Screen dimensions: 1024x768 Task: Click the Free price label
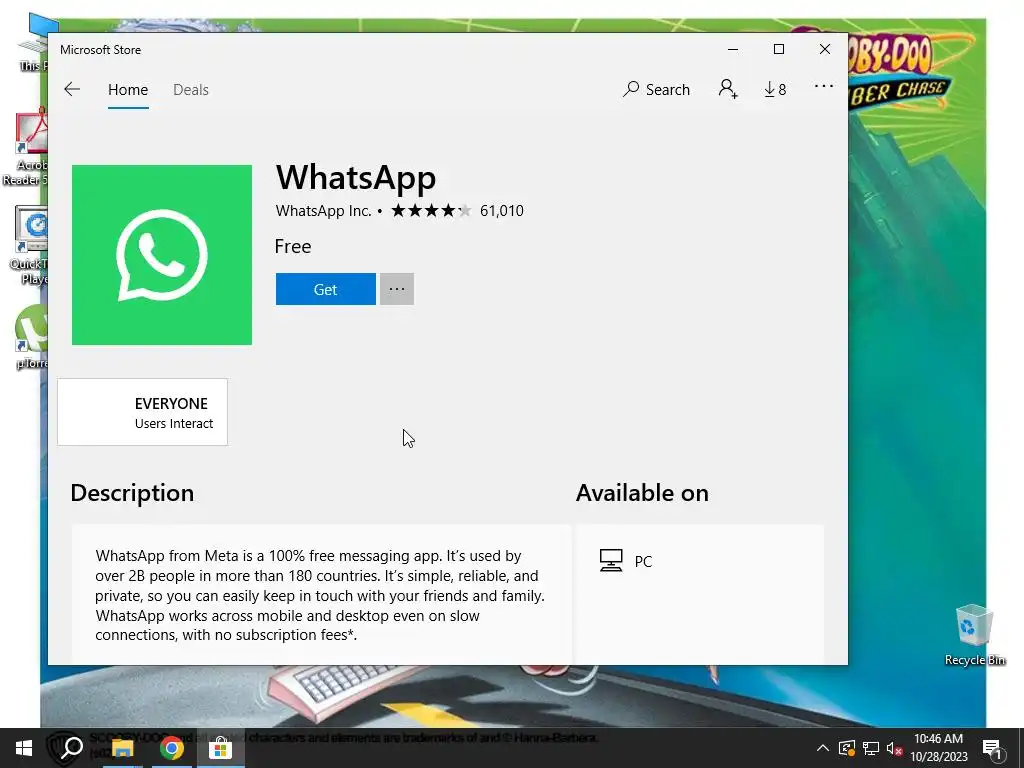pos(293,246)
